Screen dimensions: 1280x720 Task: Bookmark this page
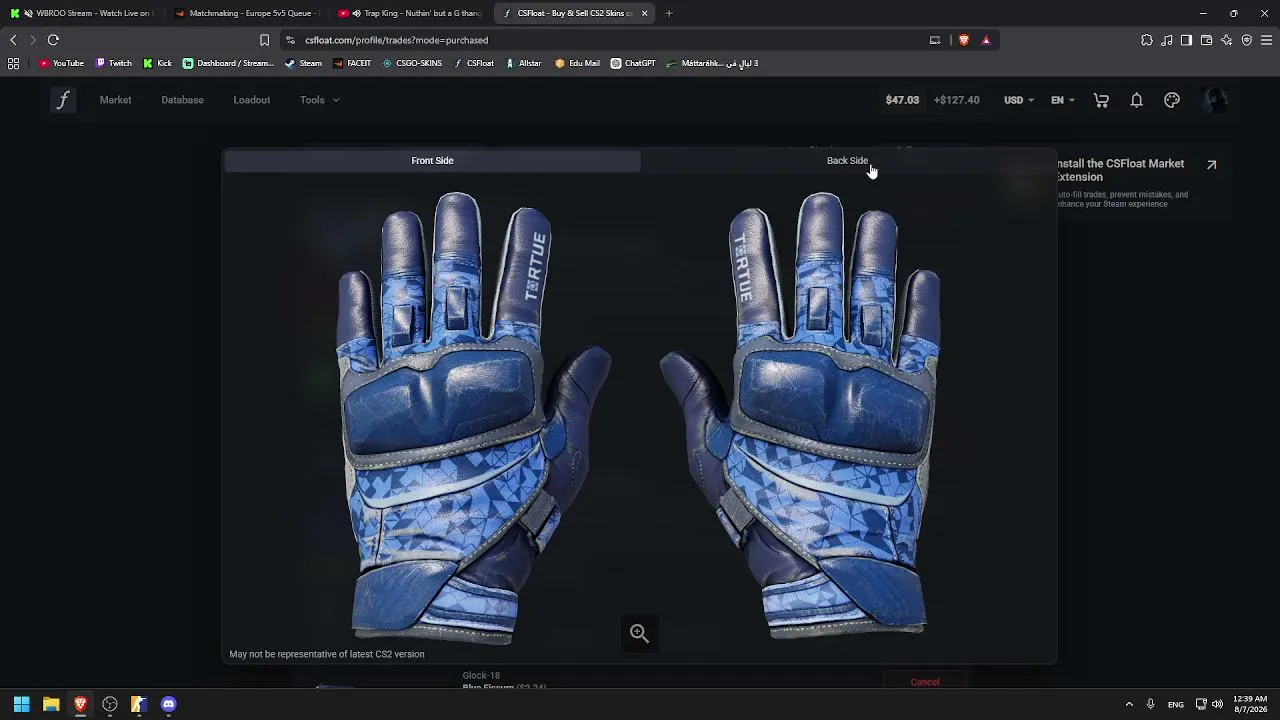coord(264,40)
